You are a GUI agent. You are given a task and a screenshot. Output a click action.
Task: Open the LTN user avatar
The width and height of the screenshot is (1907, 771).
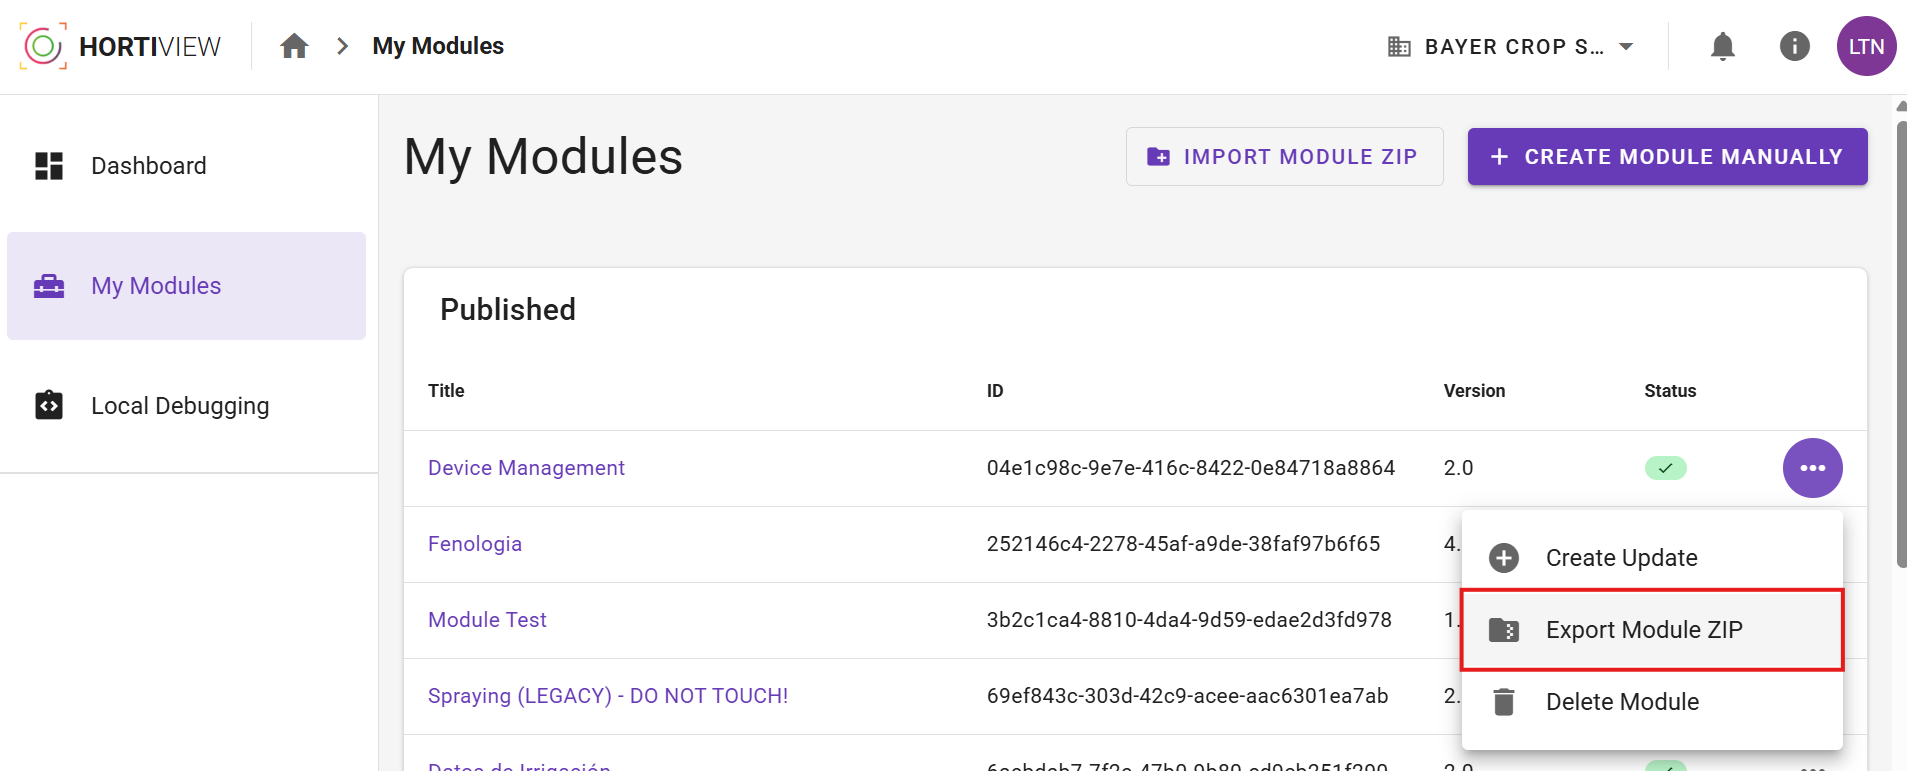pos(1866,46)
